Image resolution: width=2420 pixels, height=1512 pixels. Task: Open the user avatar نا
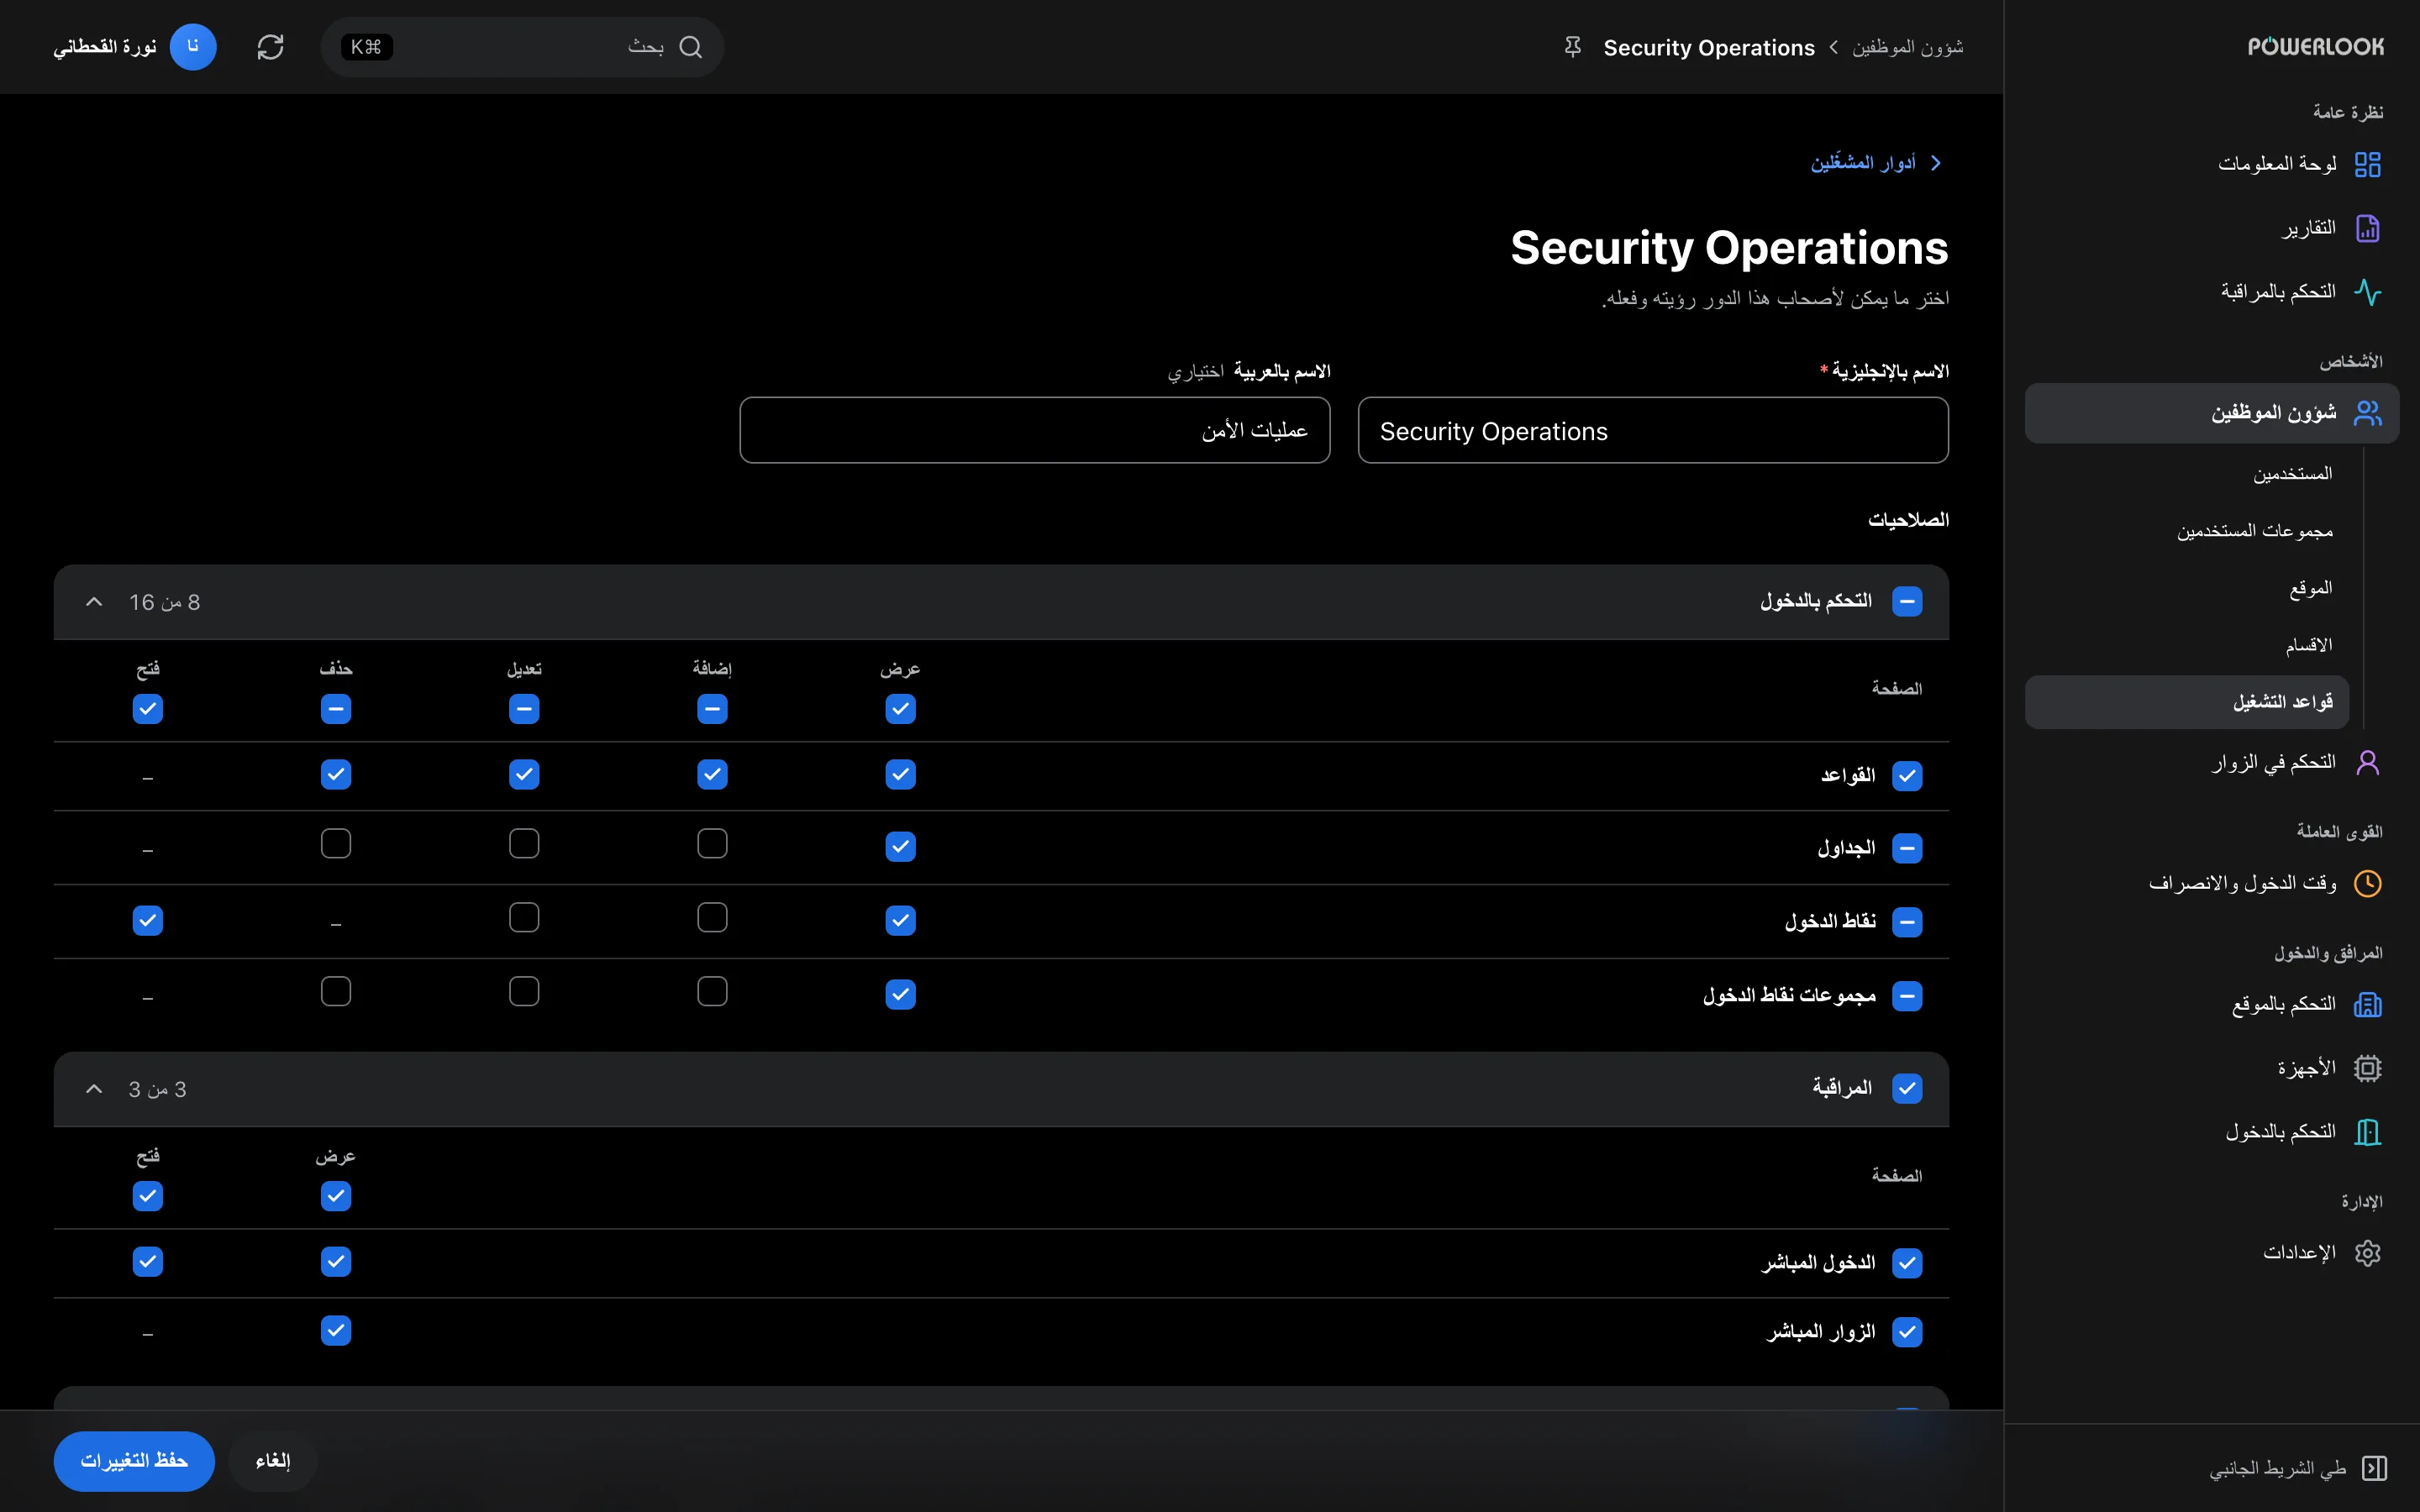(x=193, y=47)
